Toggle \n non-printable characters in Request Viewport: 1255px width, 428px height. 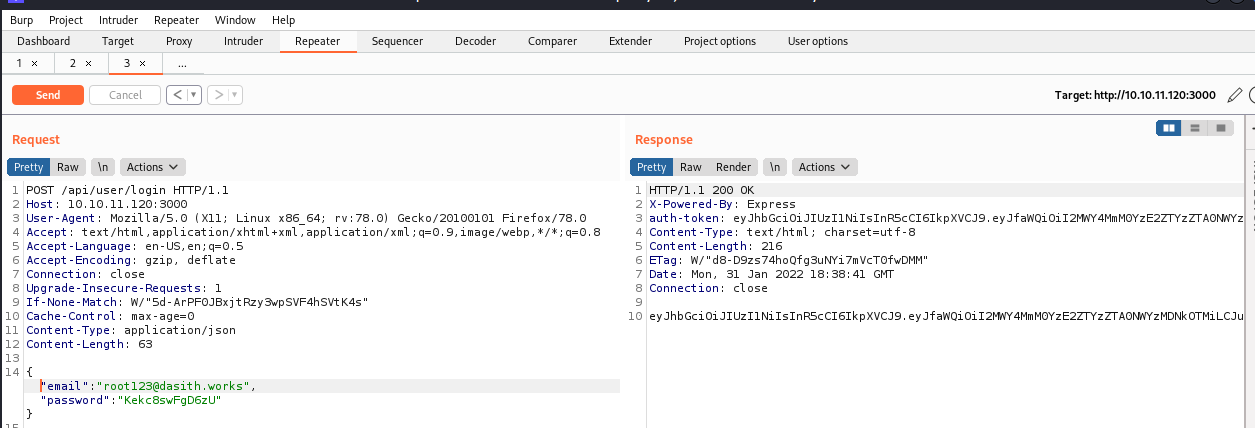[x=102, y=167]
